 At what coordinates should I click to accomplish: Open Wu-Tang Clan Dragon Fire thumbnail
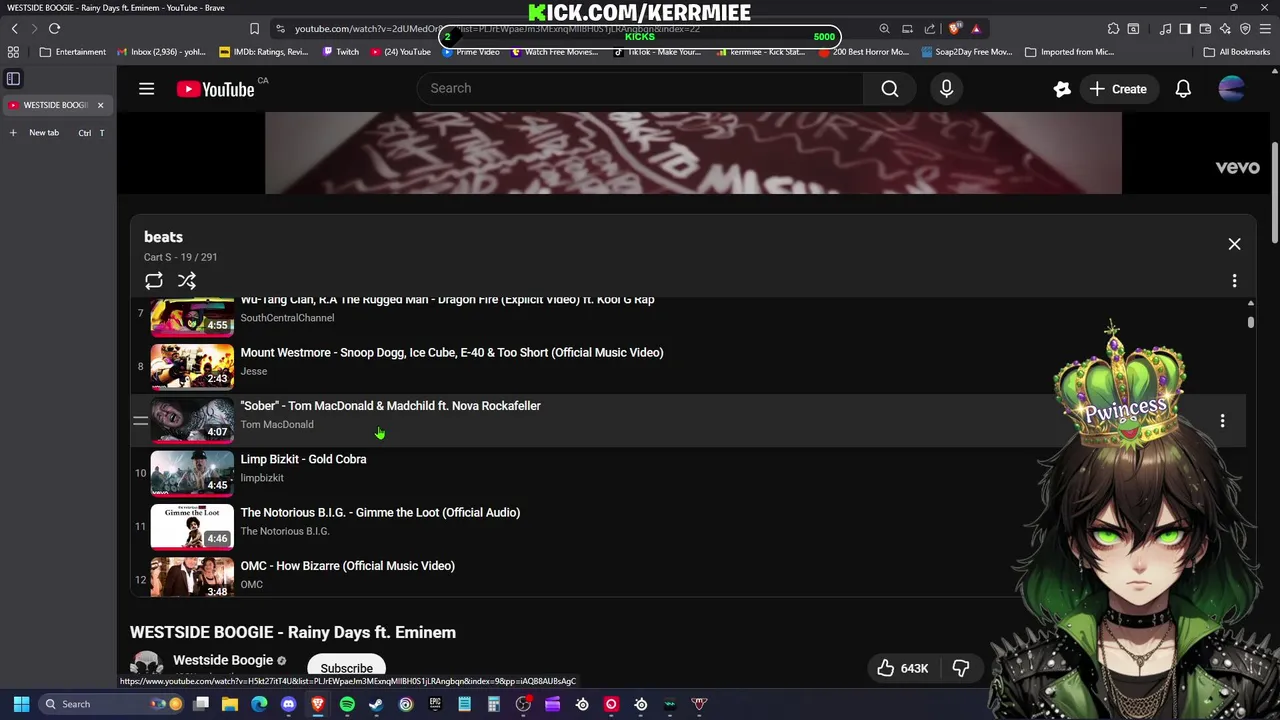pyautogui.click(x=192, y=317)
